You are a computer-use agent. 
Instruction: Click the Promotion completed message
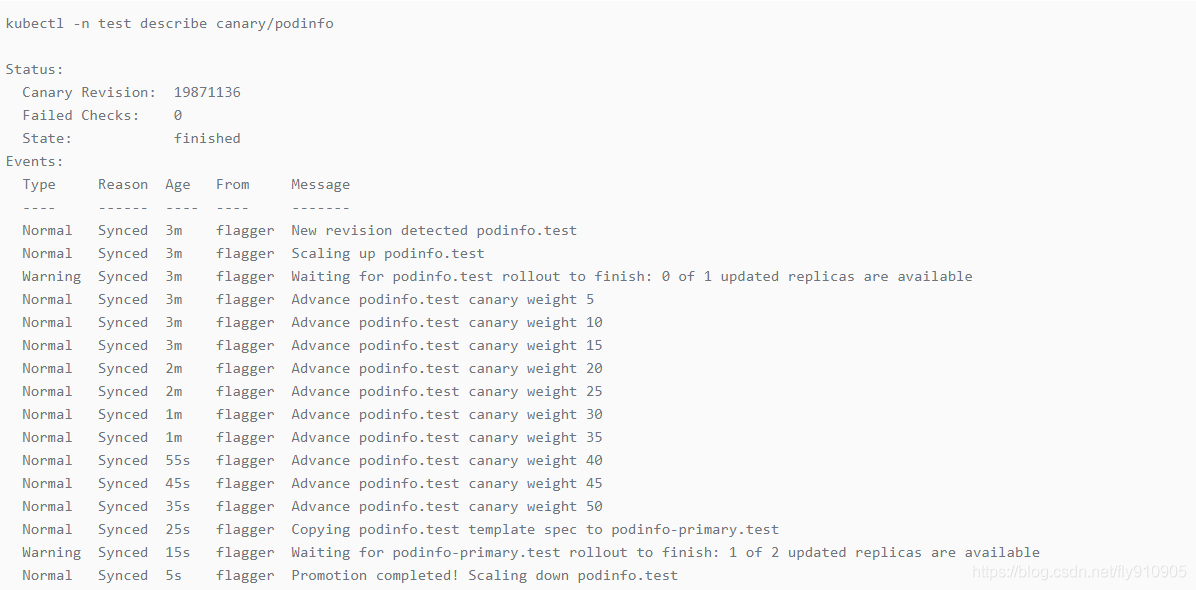pos(484,575)
